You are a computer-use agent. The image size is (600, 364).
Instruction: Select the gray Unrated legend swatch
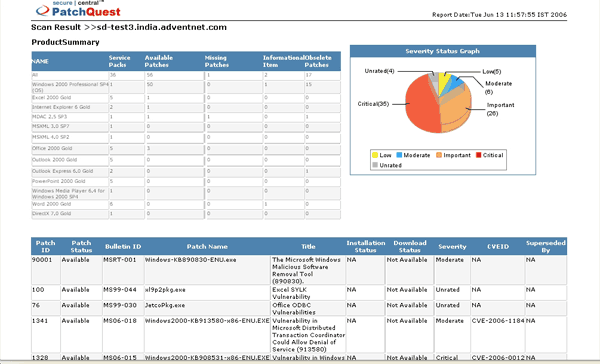click(x=375, y=165)
